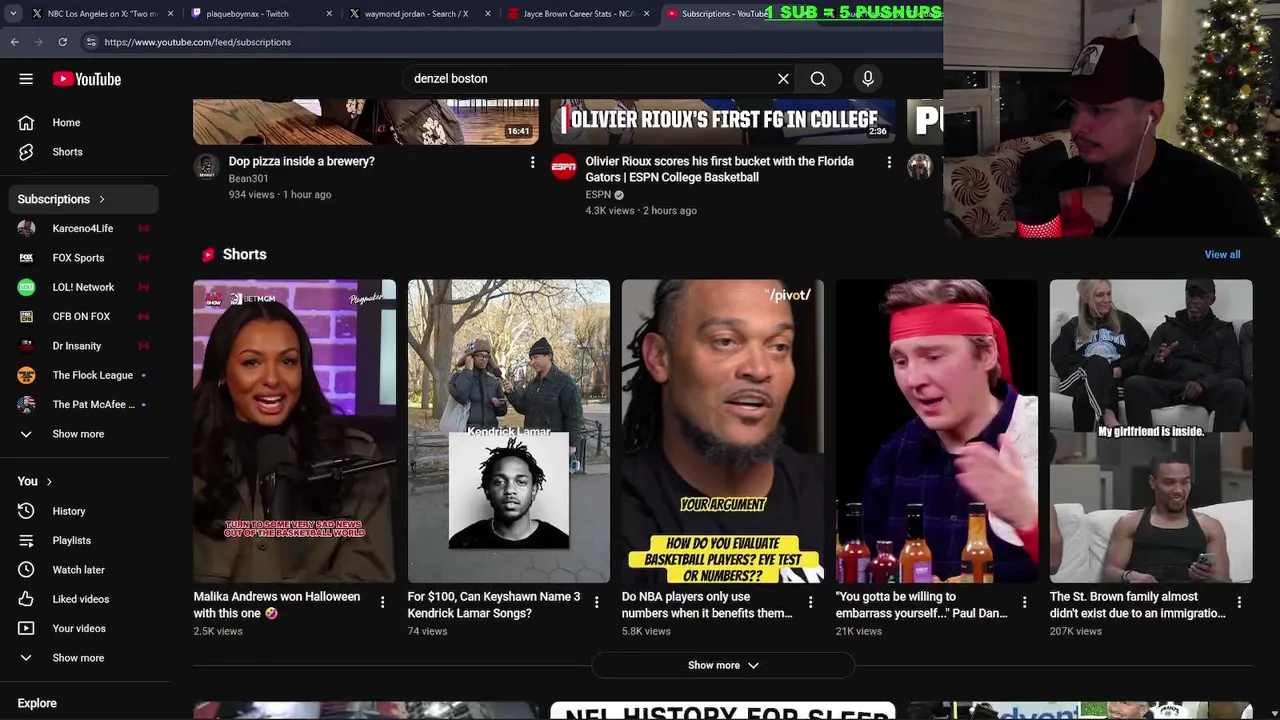This screenshot has width=1280, height=720.
Task: Play the Olivier Rioux first FG thumbnail
Action: click(x=722, y=122)
